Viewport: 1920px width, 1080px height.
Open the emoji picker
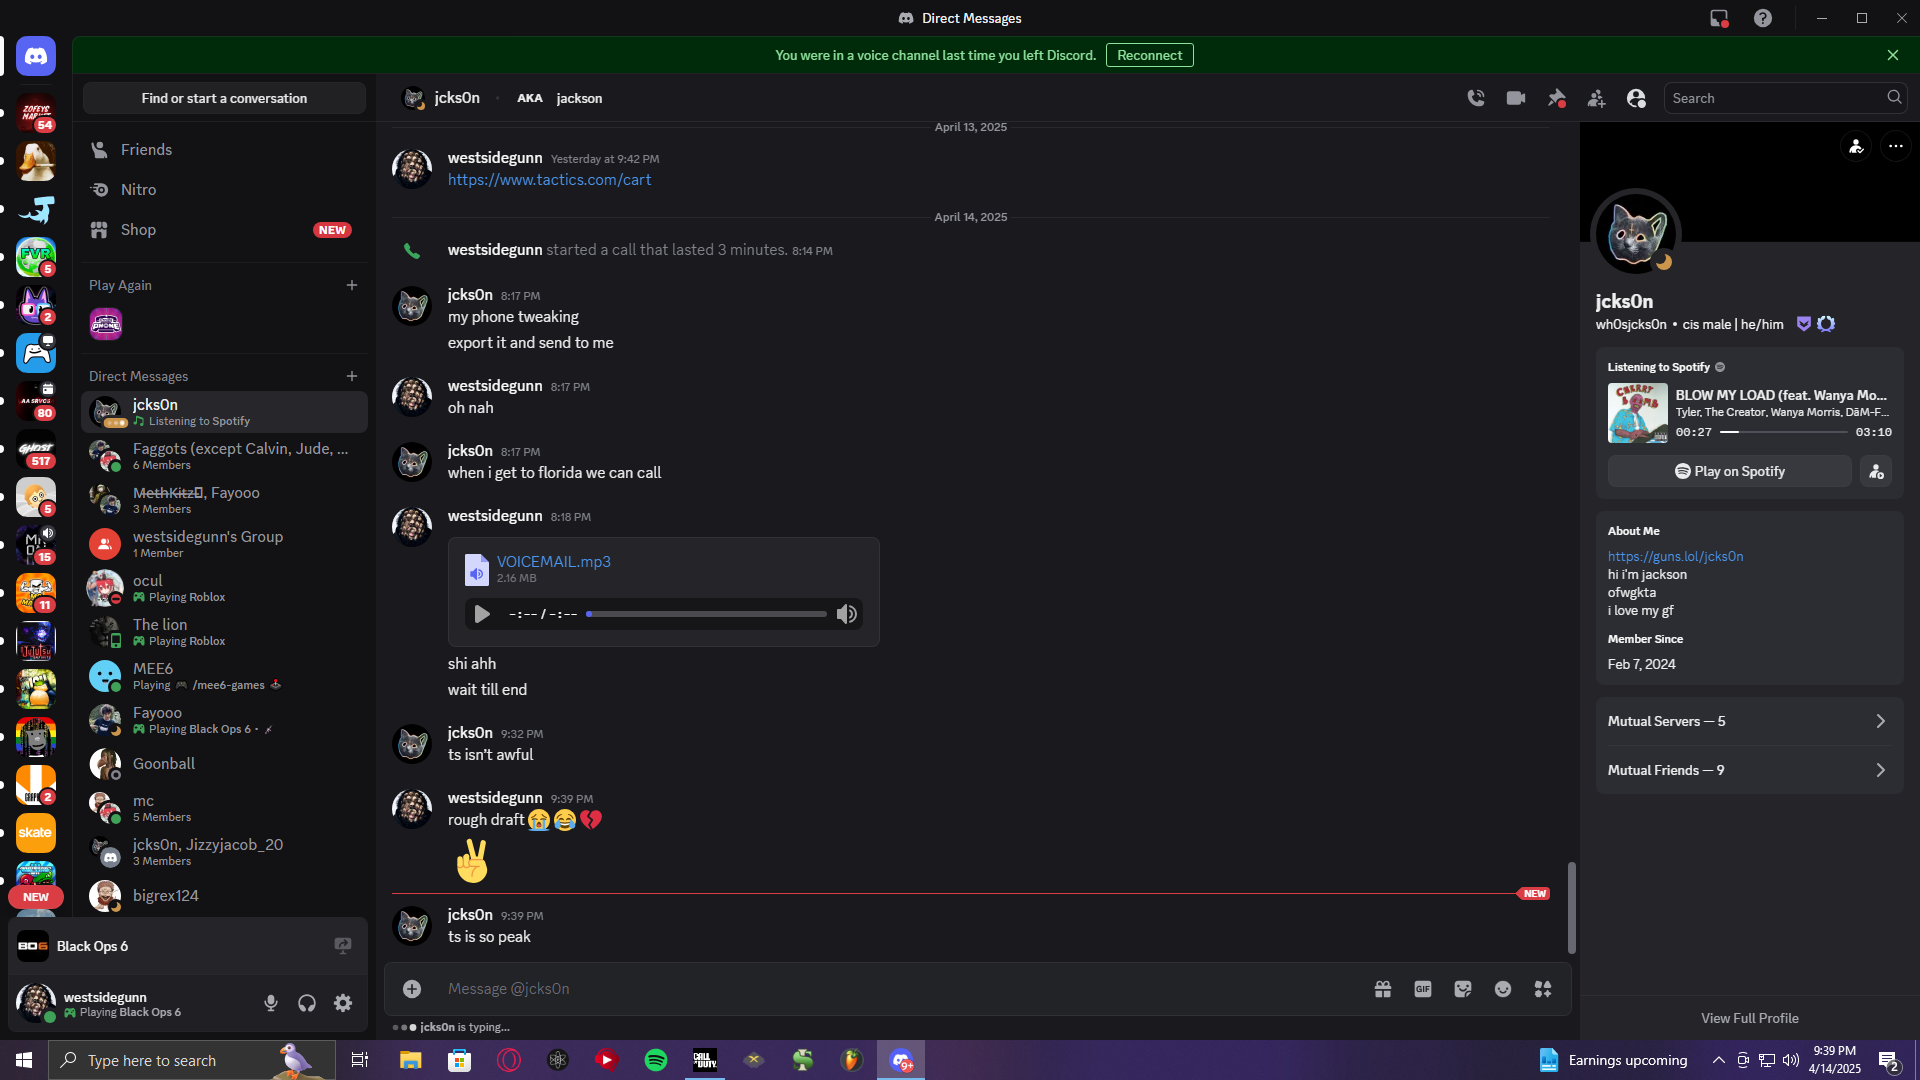(x=1503, y=989)
